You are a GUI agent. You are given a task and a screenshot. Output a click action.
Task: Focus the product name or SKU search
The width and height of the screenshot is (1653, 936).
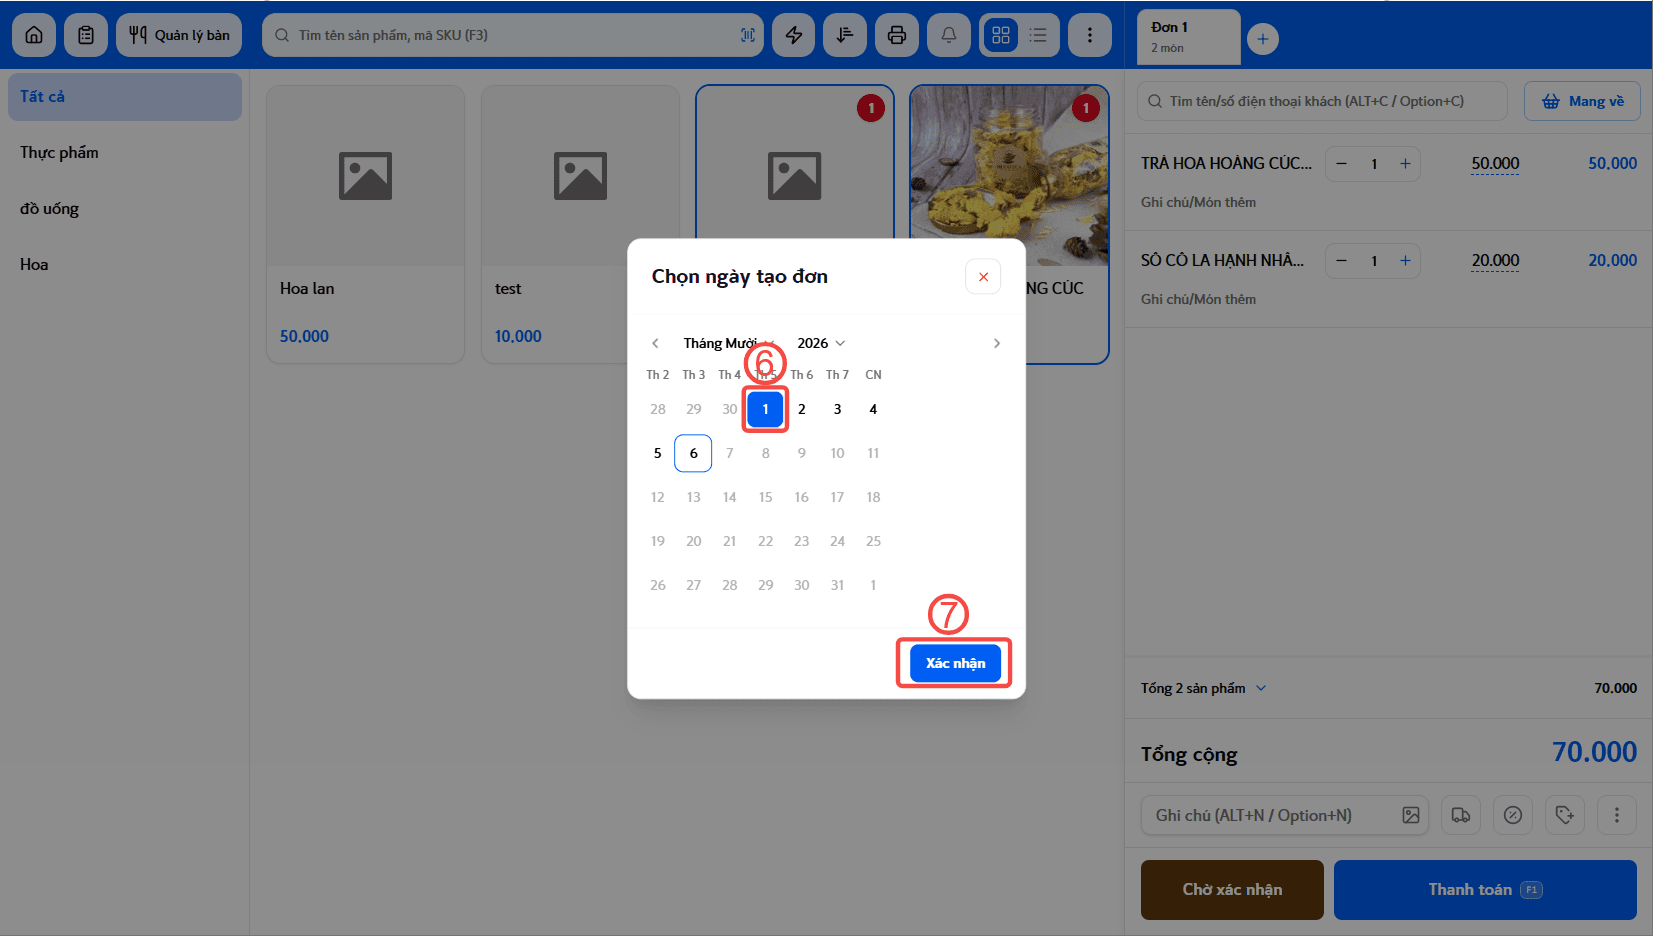click(512, 35)
